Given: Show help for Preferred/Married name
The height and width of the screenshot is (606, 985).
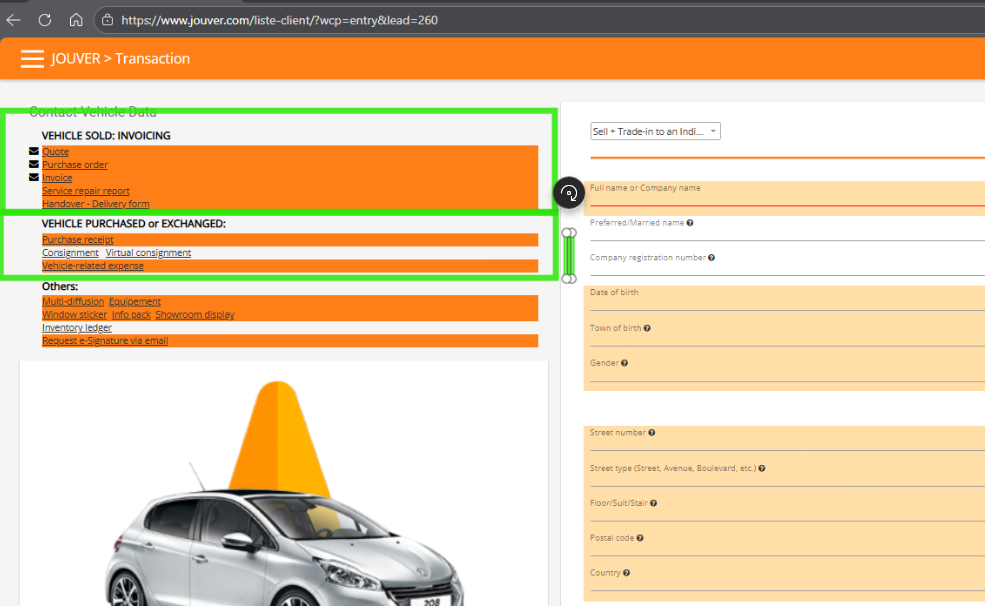Looking at the screenshot, I should [690, 223].
